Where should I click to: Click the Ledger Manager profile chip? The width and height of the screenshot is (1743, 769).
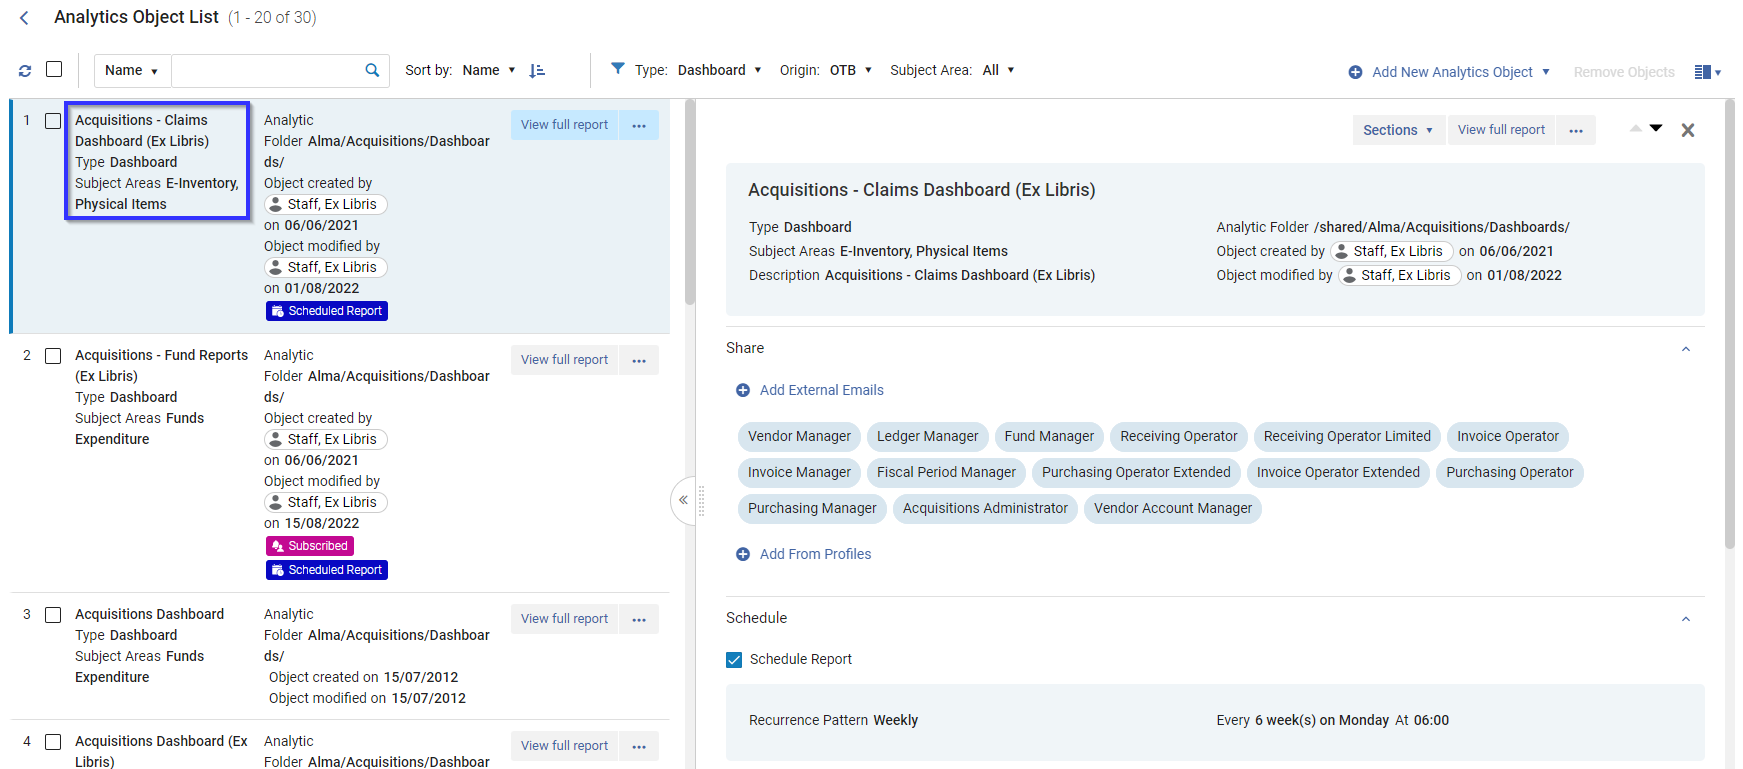tap(928, 436)
